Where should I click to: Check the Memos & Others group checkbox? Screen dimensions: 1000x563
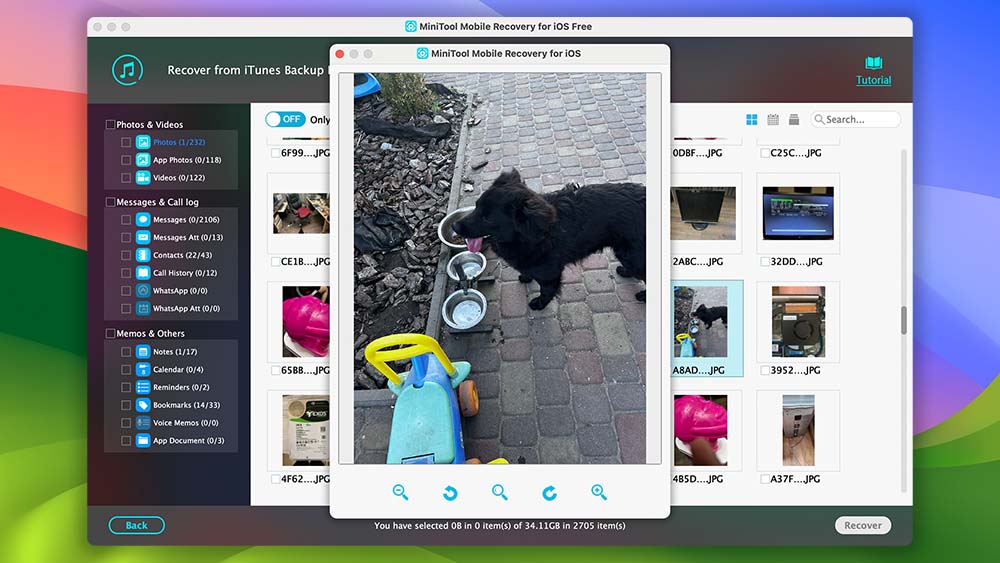[110, 333]
